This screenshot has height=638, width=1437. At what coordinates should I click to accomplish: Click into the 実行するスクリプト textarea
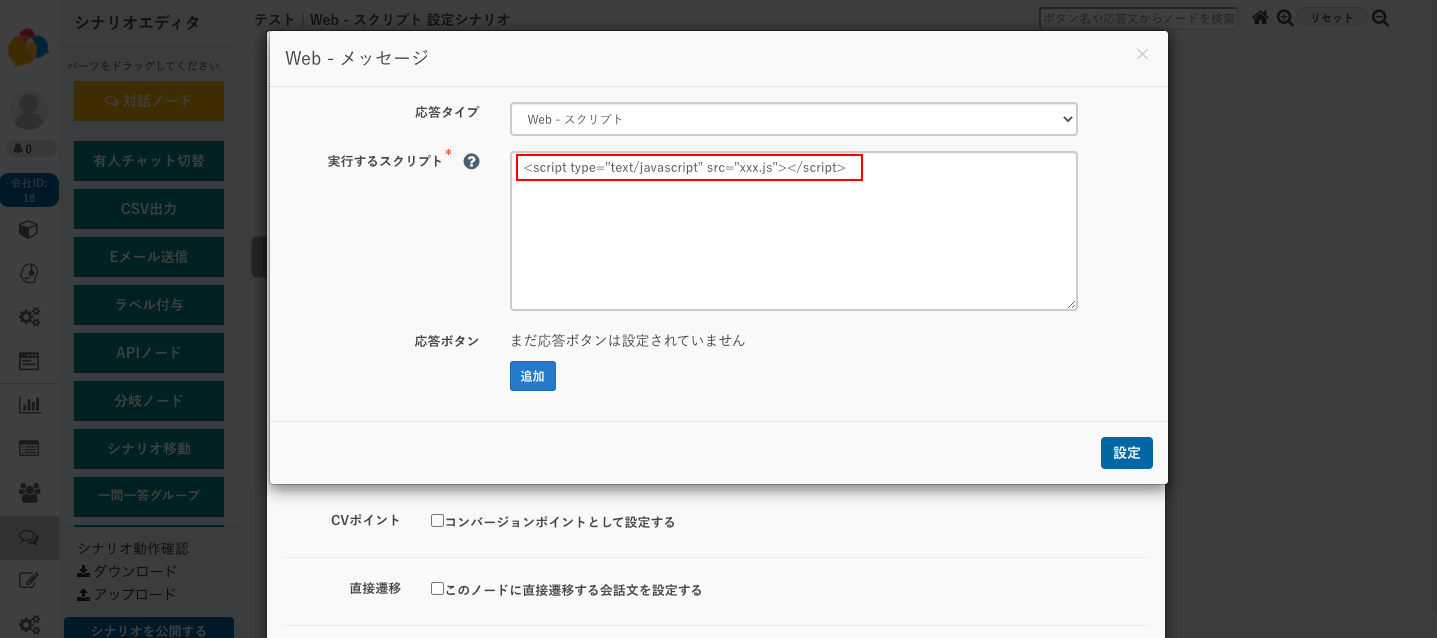pyautogui.click(x=794, y=231)
